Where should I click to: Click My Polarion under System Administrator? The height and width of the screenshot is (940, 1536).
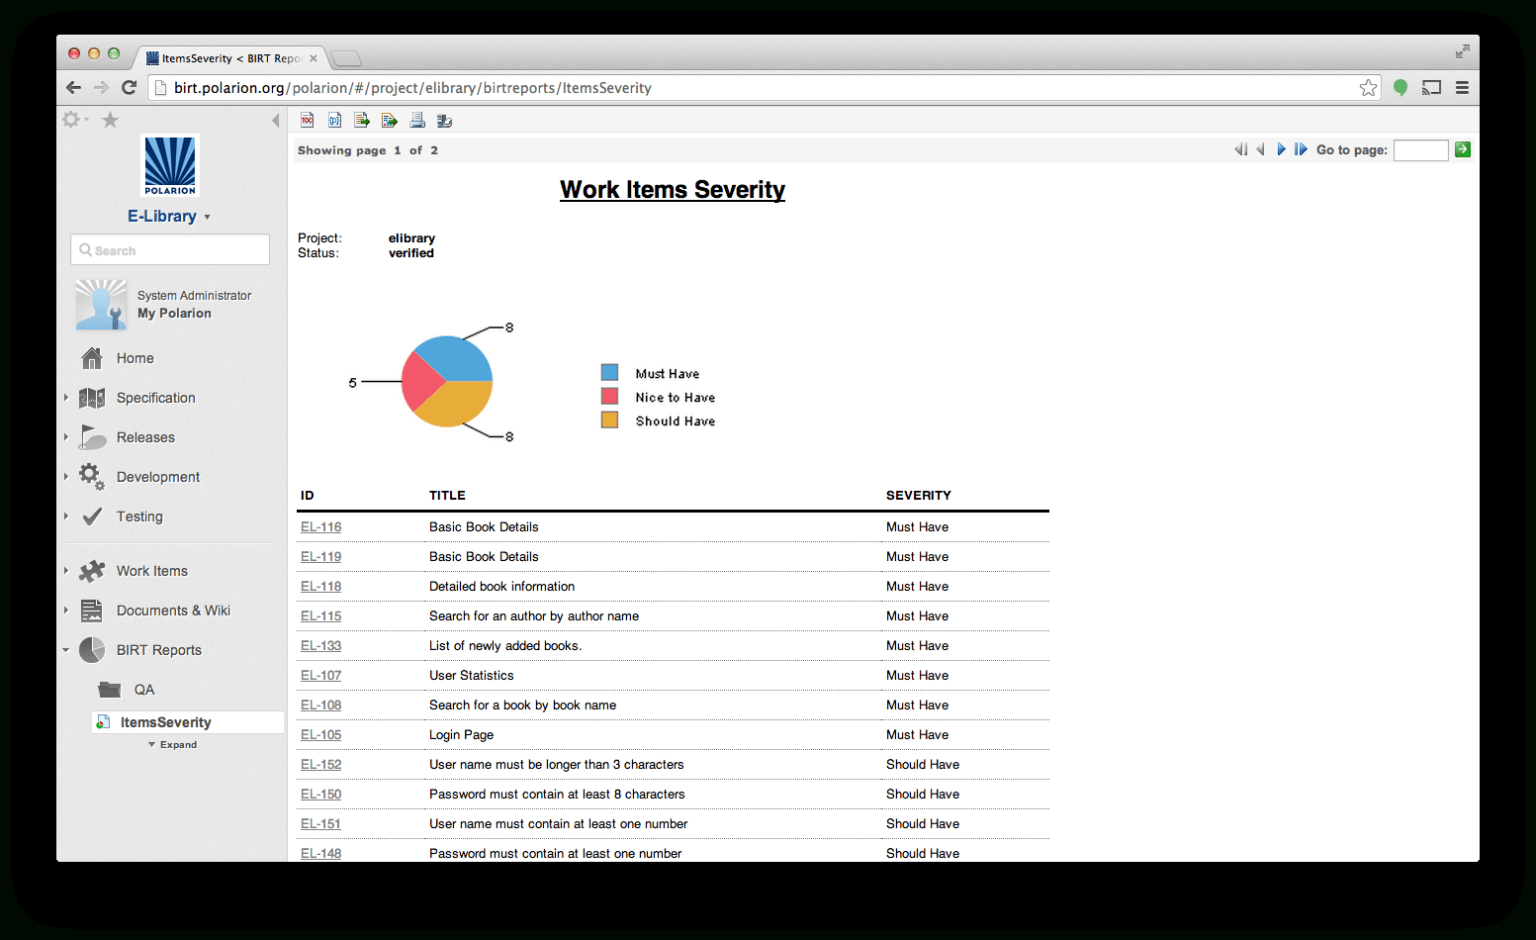(175, 313)
